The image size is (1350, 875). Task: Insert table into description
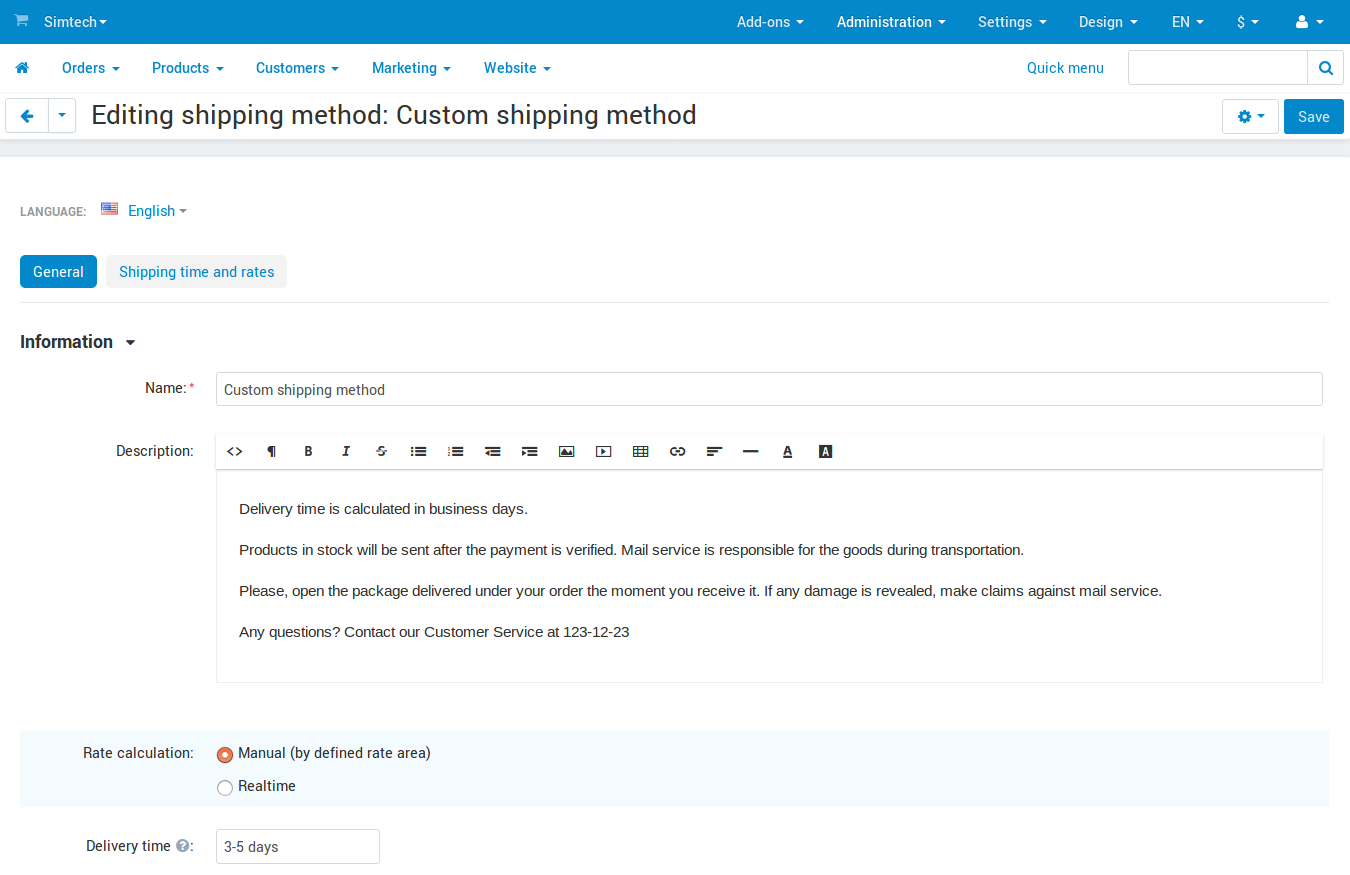pyautogui.click(x=641, y=451)
